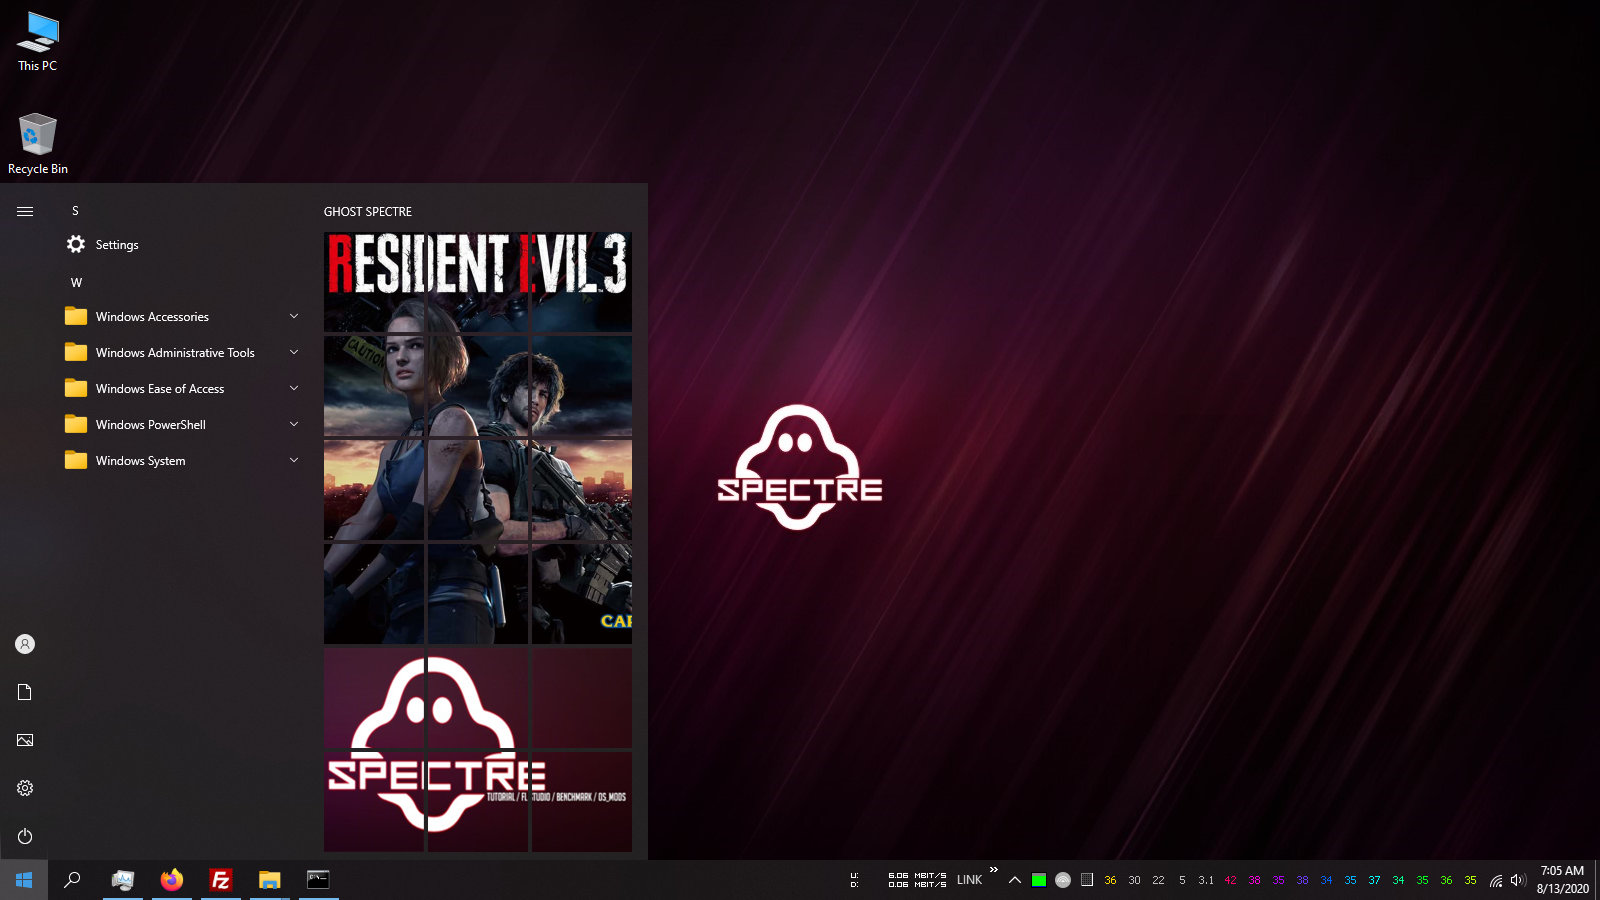Screen dimensions: 1600x900
Task: Open the network connection tray icon
Action: [1496, 880]
